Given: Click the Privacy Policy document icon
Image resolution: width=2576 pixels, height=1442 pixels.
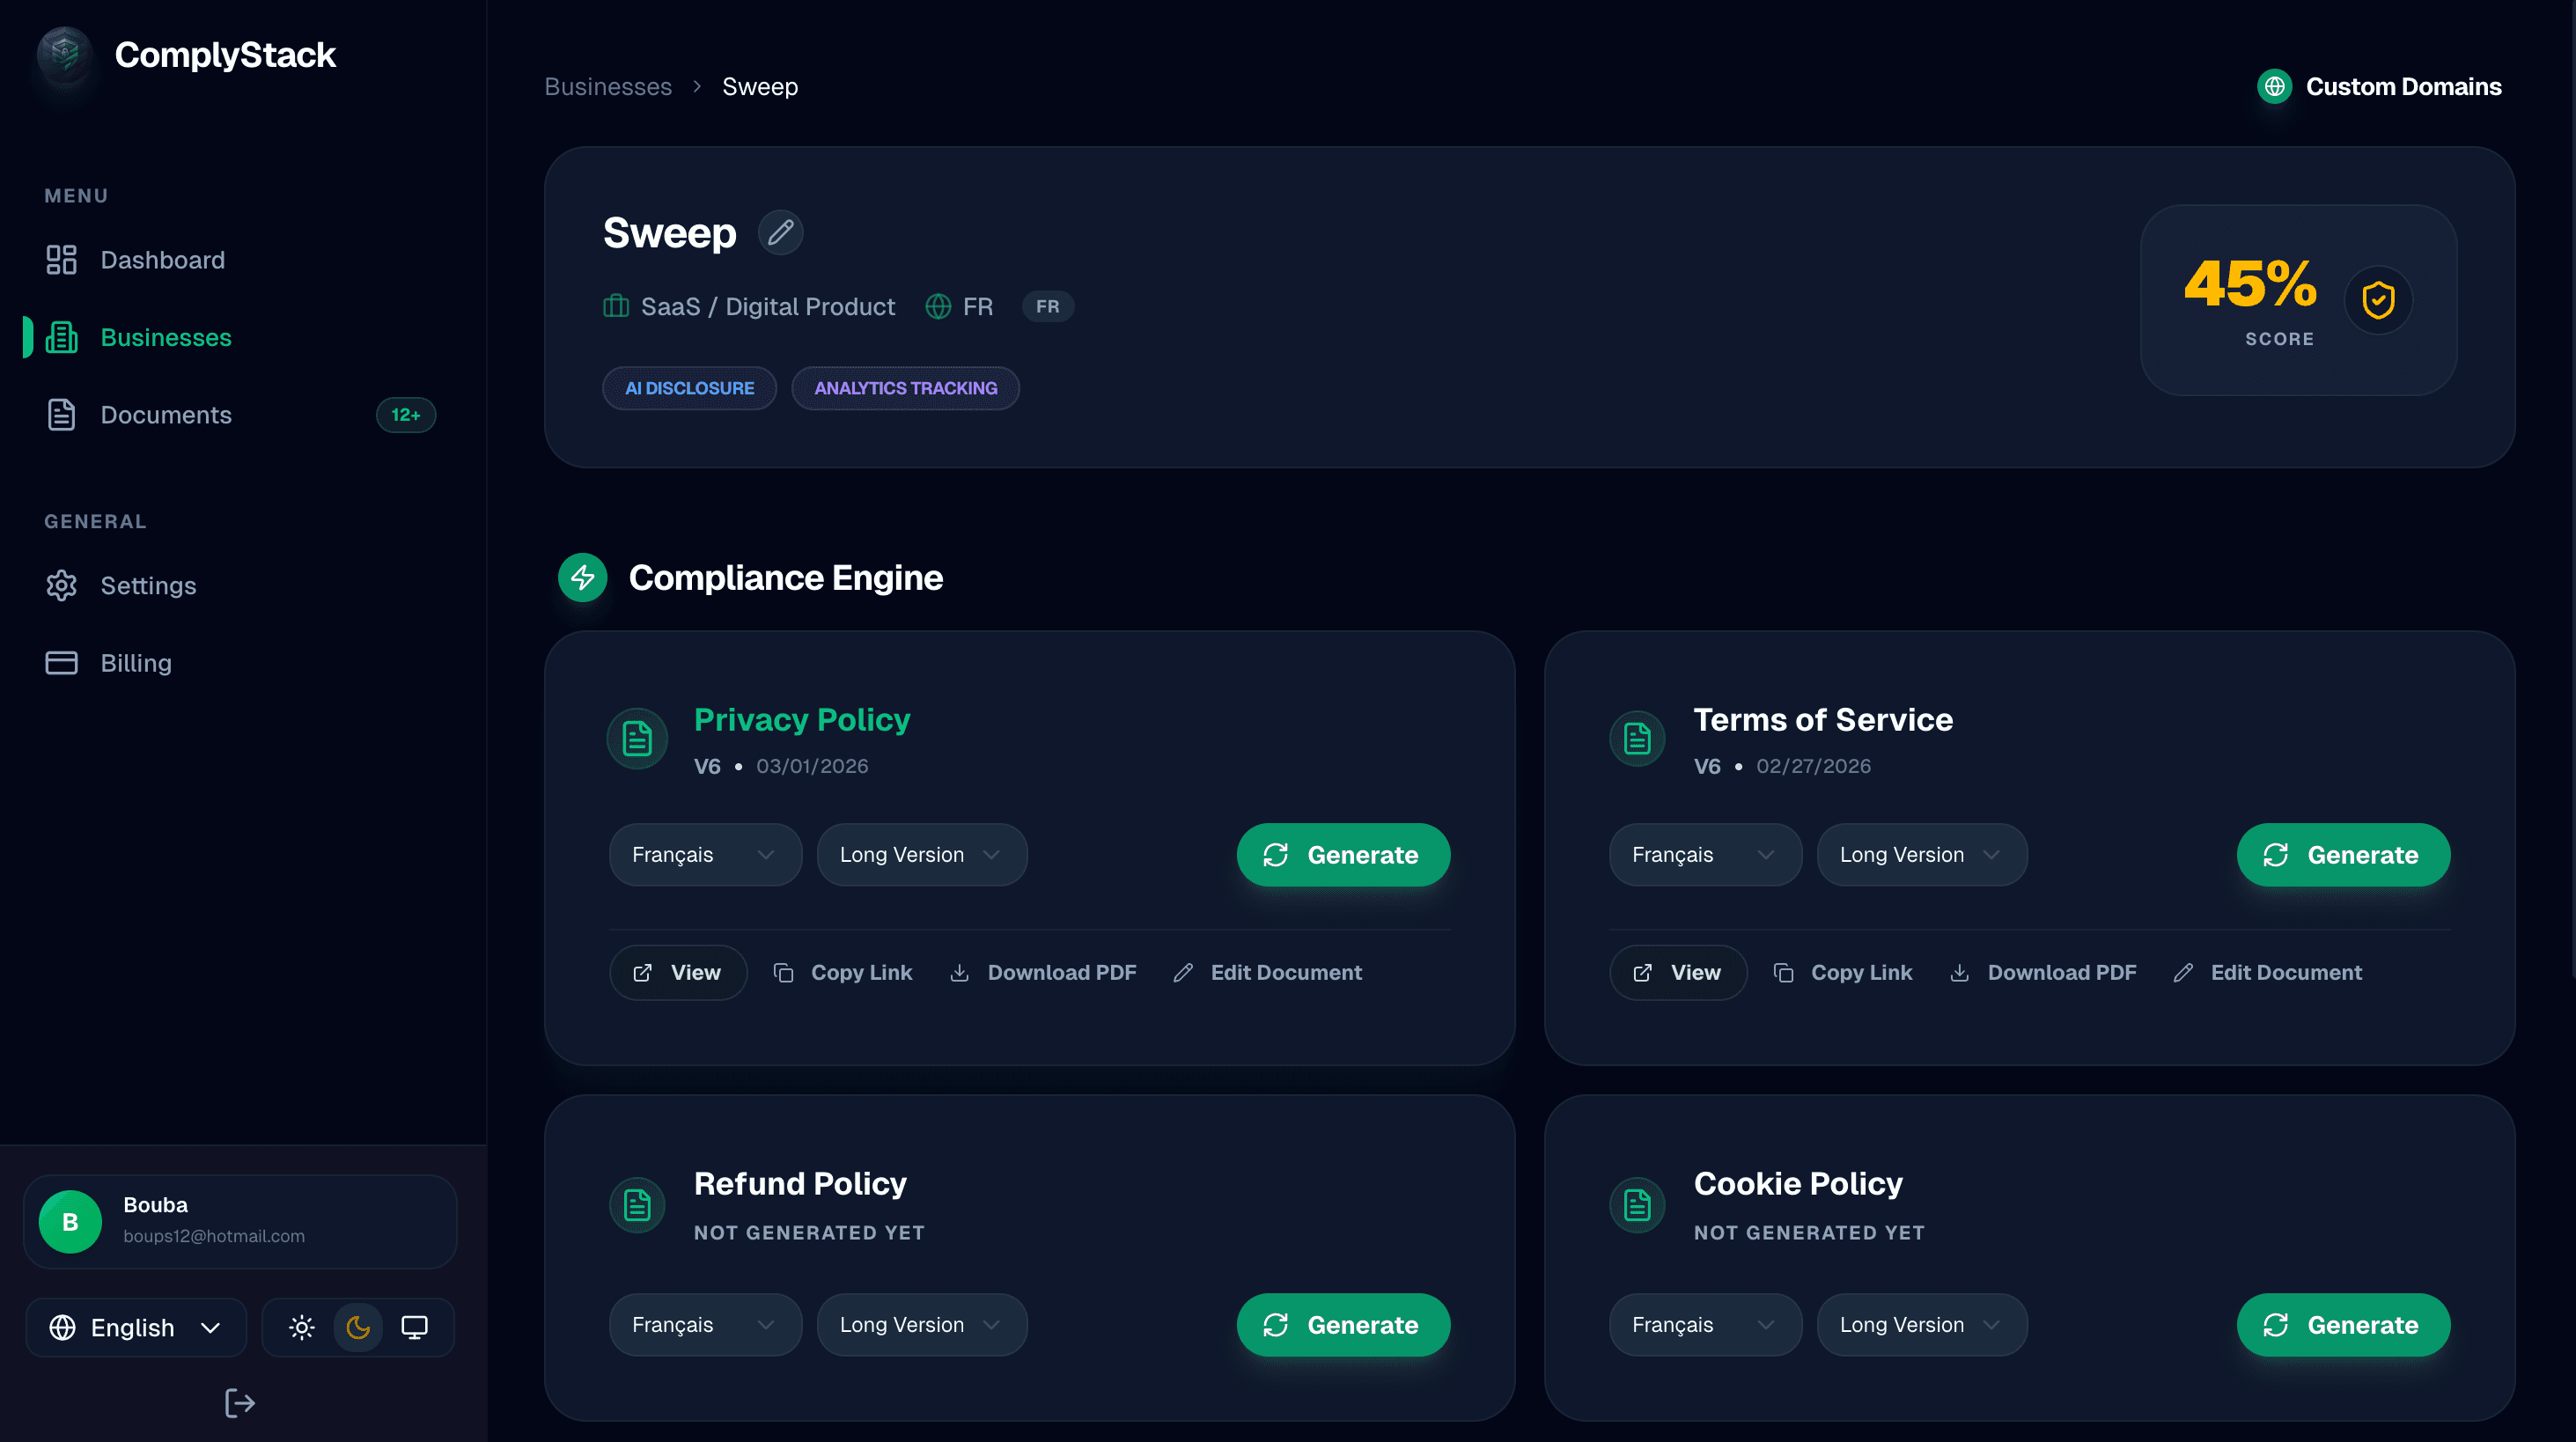Looking at the screenshot, I should [637, 738].
